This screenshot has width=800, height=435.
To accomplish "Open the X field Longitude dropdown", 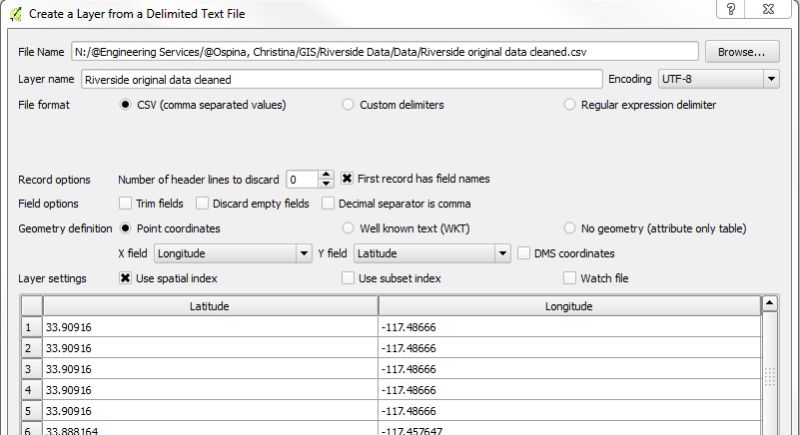I will pyautogui.click(x=233, y=253).
